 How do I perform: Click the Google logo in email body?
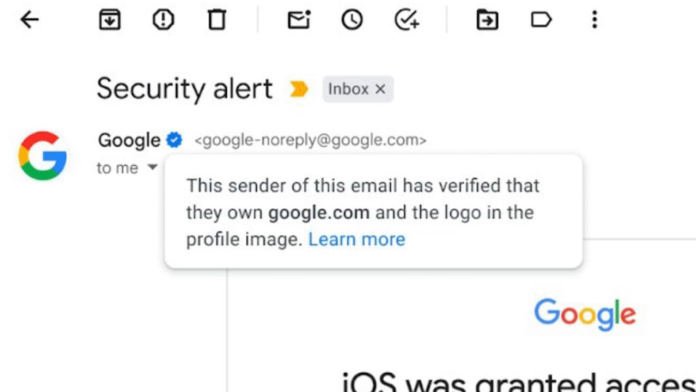(585, 314)
